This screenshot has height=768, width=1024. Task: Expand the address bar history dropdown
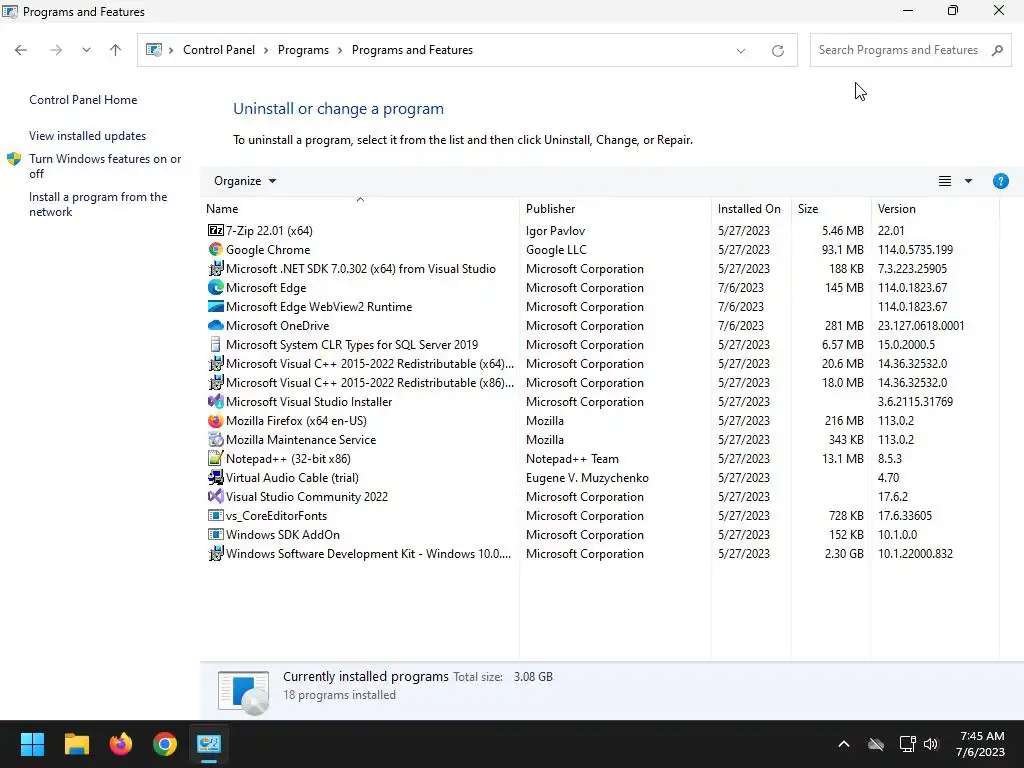pos(741,50)
